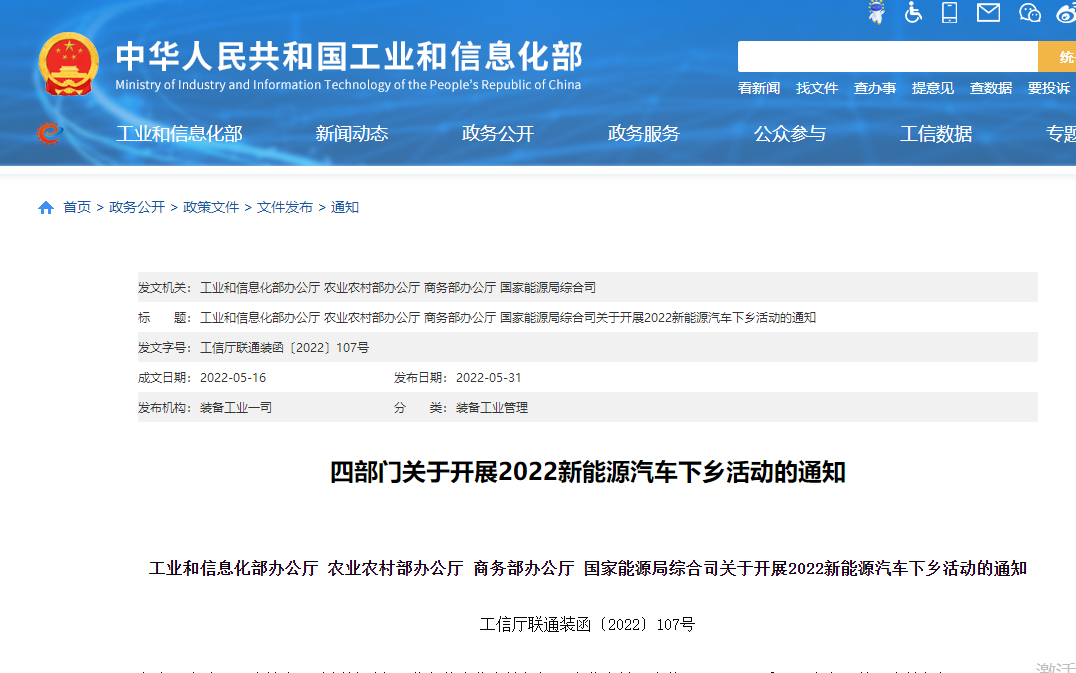Select the 查办事 quick link

(875, 88)
